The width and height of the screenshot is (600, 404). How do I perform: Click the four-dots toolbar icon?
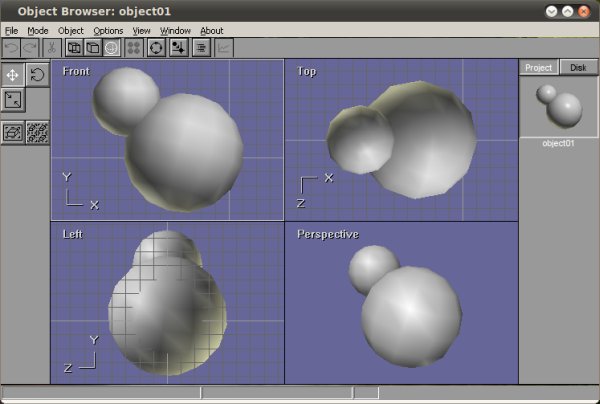pyautogui.click(x=134, y=47)
